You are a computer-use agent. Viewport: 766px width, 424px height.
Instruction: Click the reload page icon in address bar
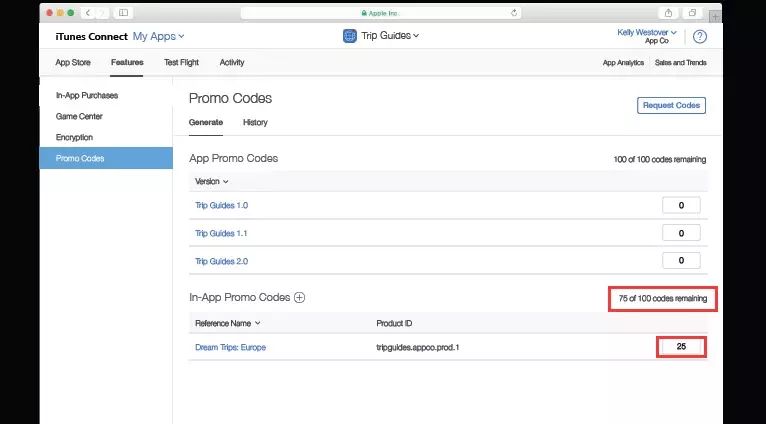(x=514, y=13)
